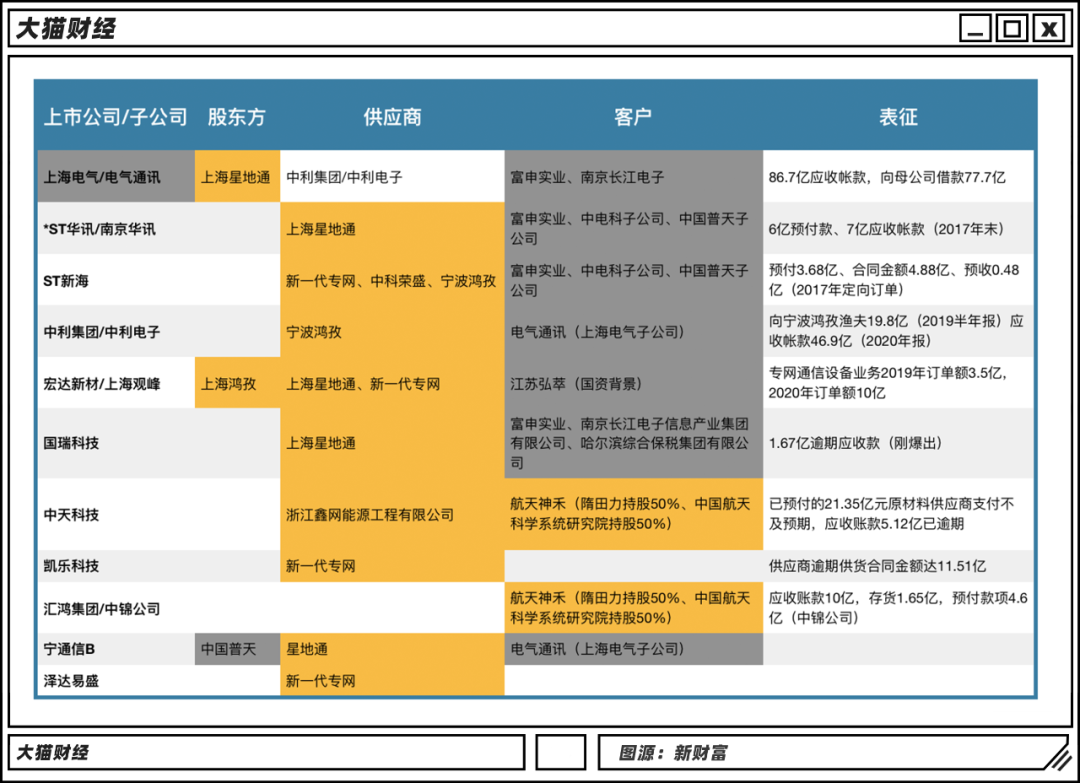Click the 专网通信设备业务2019年订单额 cell
Viewport: 1080px width, 783px height.
(898, 383)
